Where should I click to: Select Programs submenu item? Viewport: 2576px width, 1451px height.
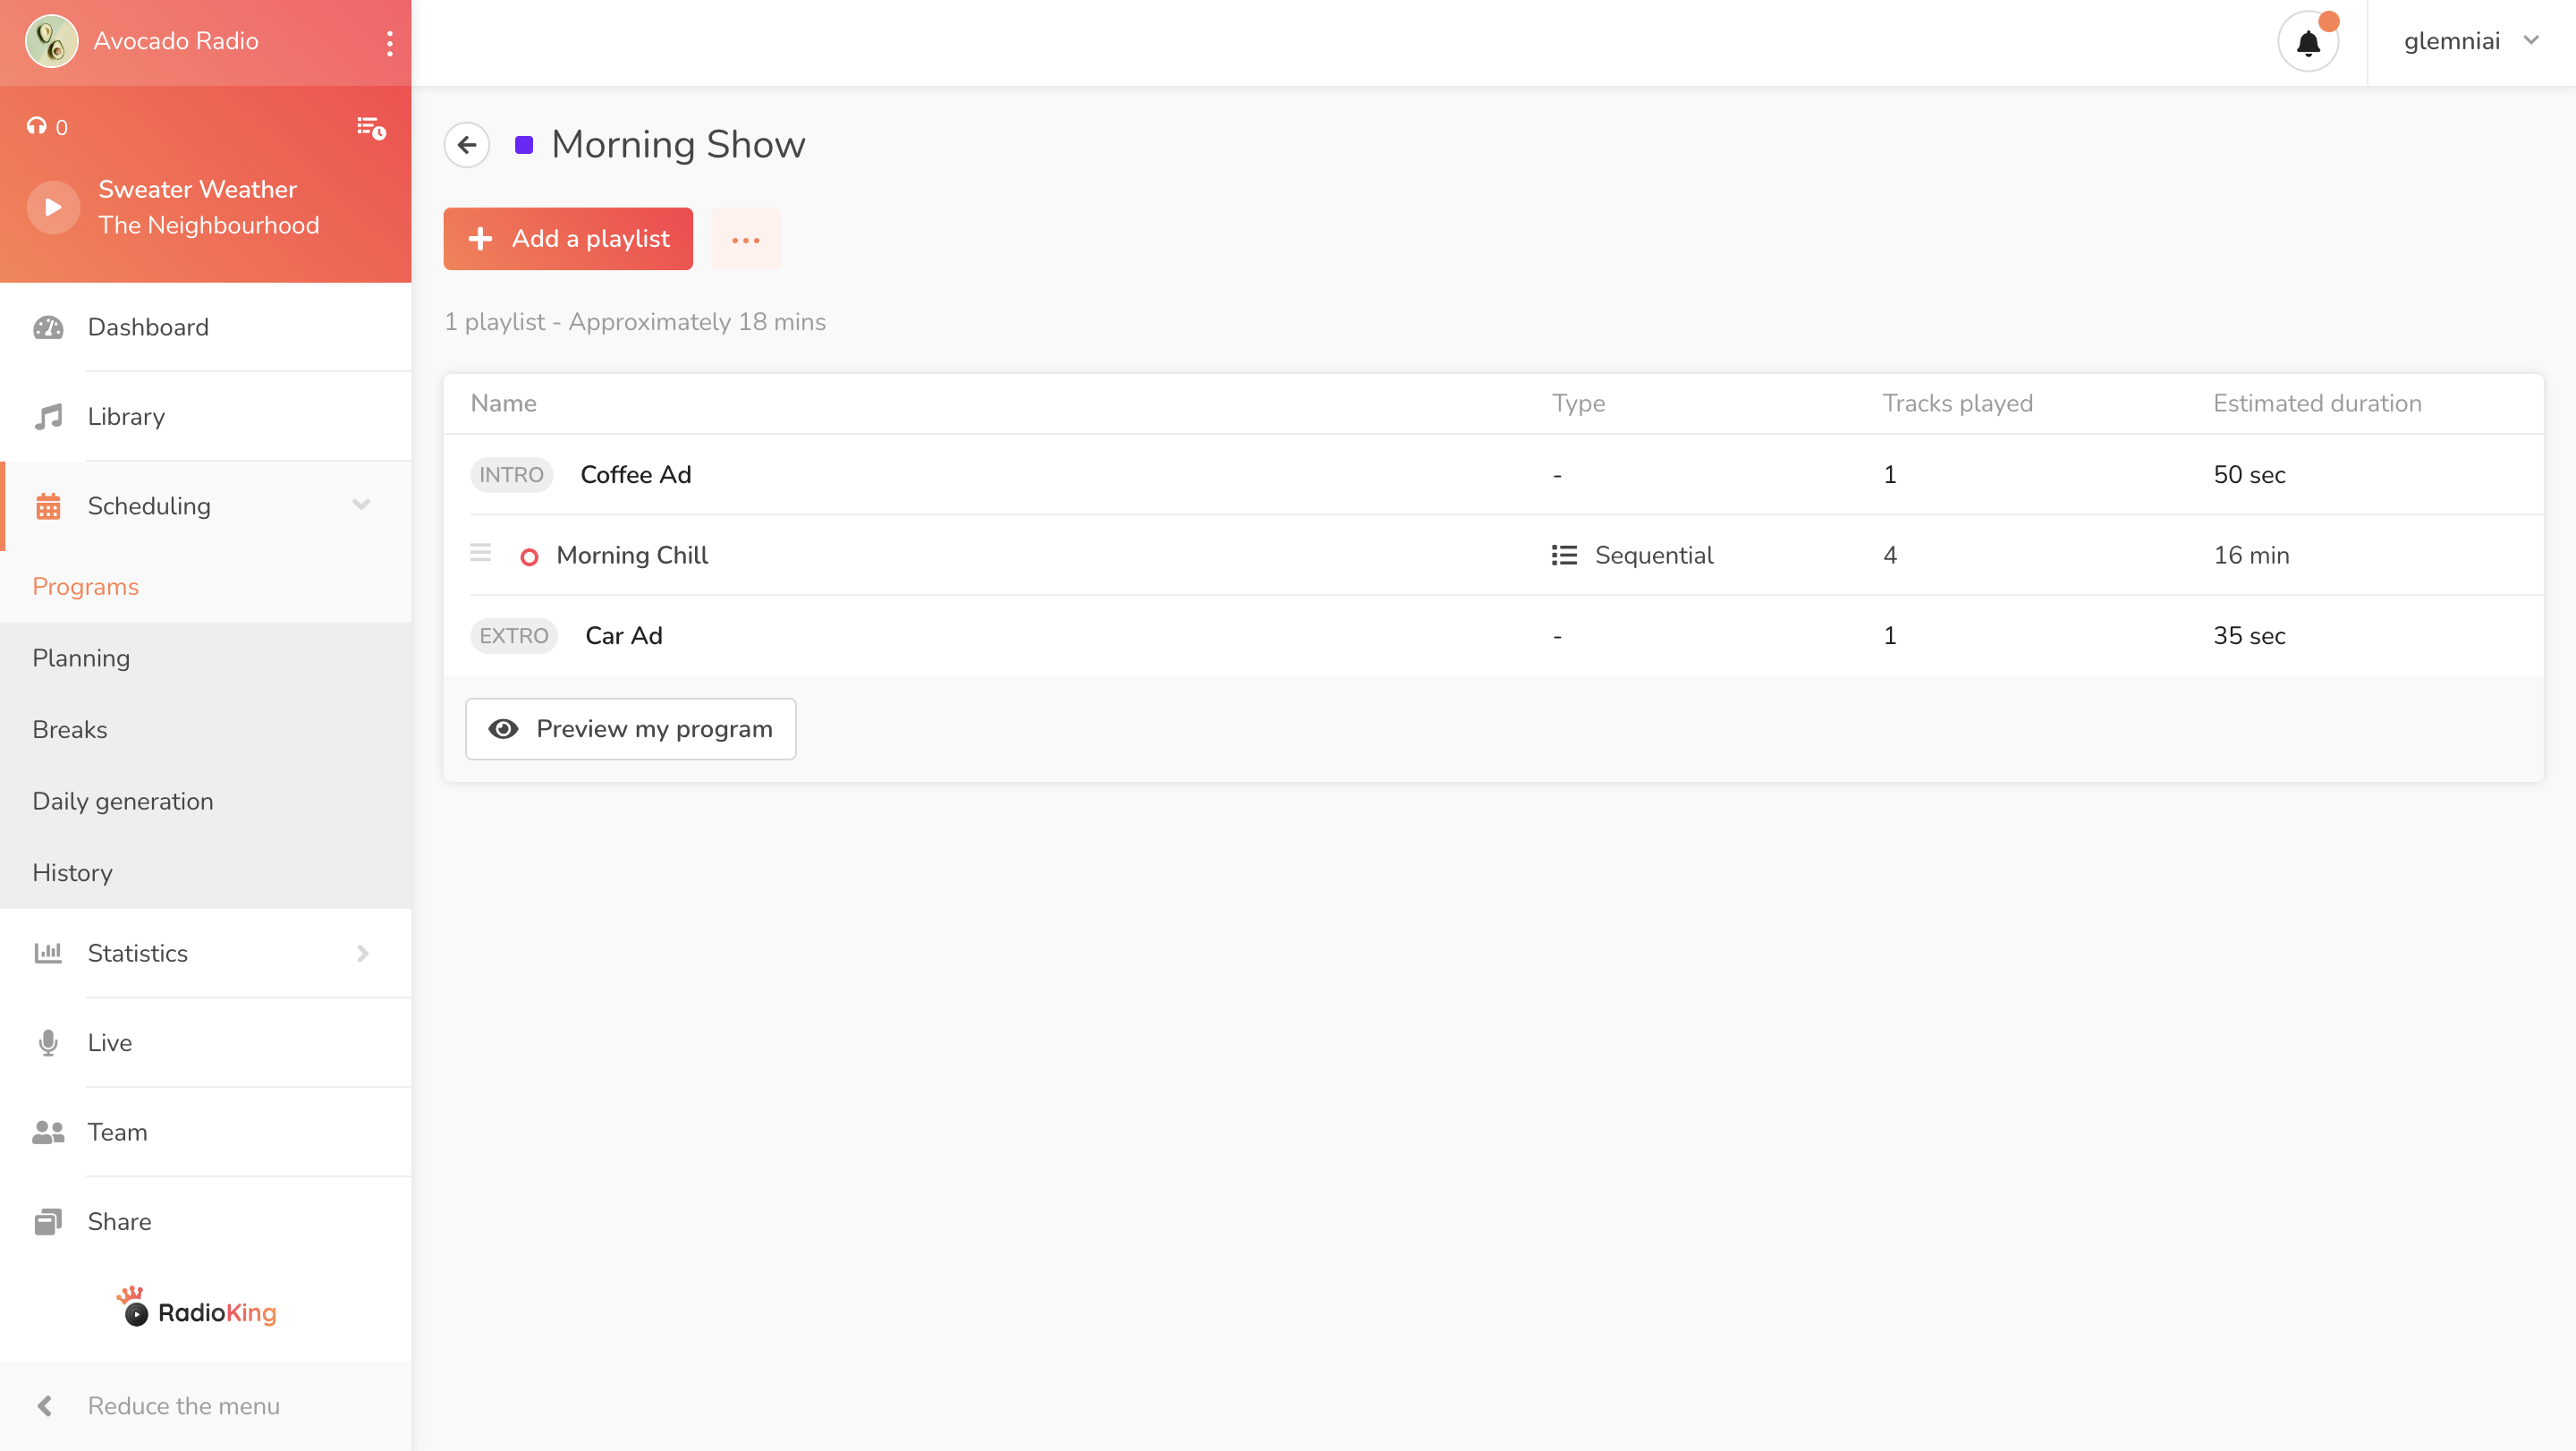point(85,587)
